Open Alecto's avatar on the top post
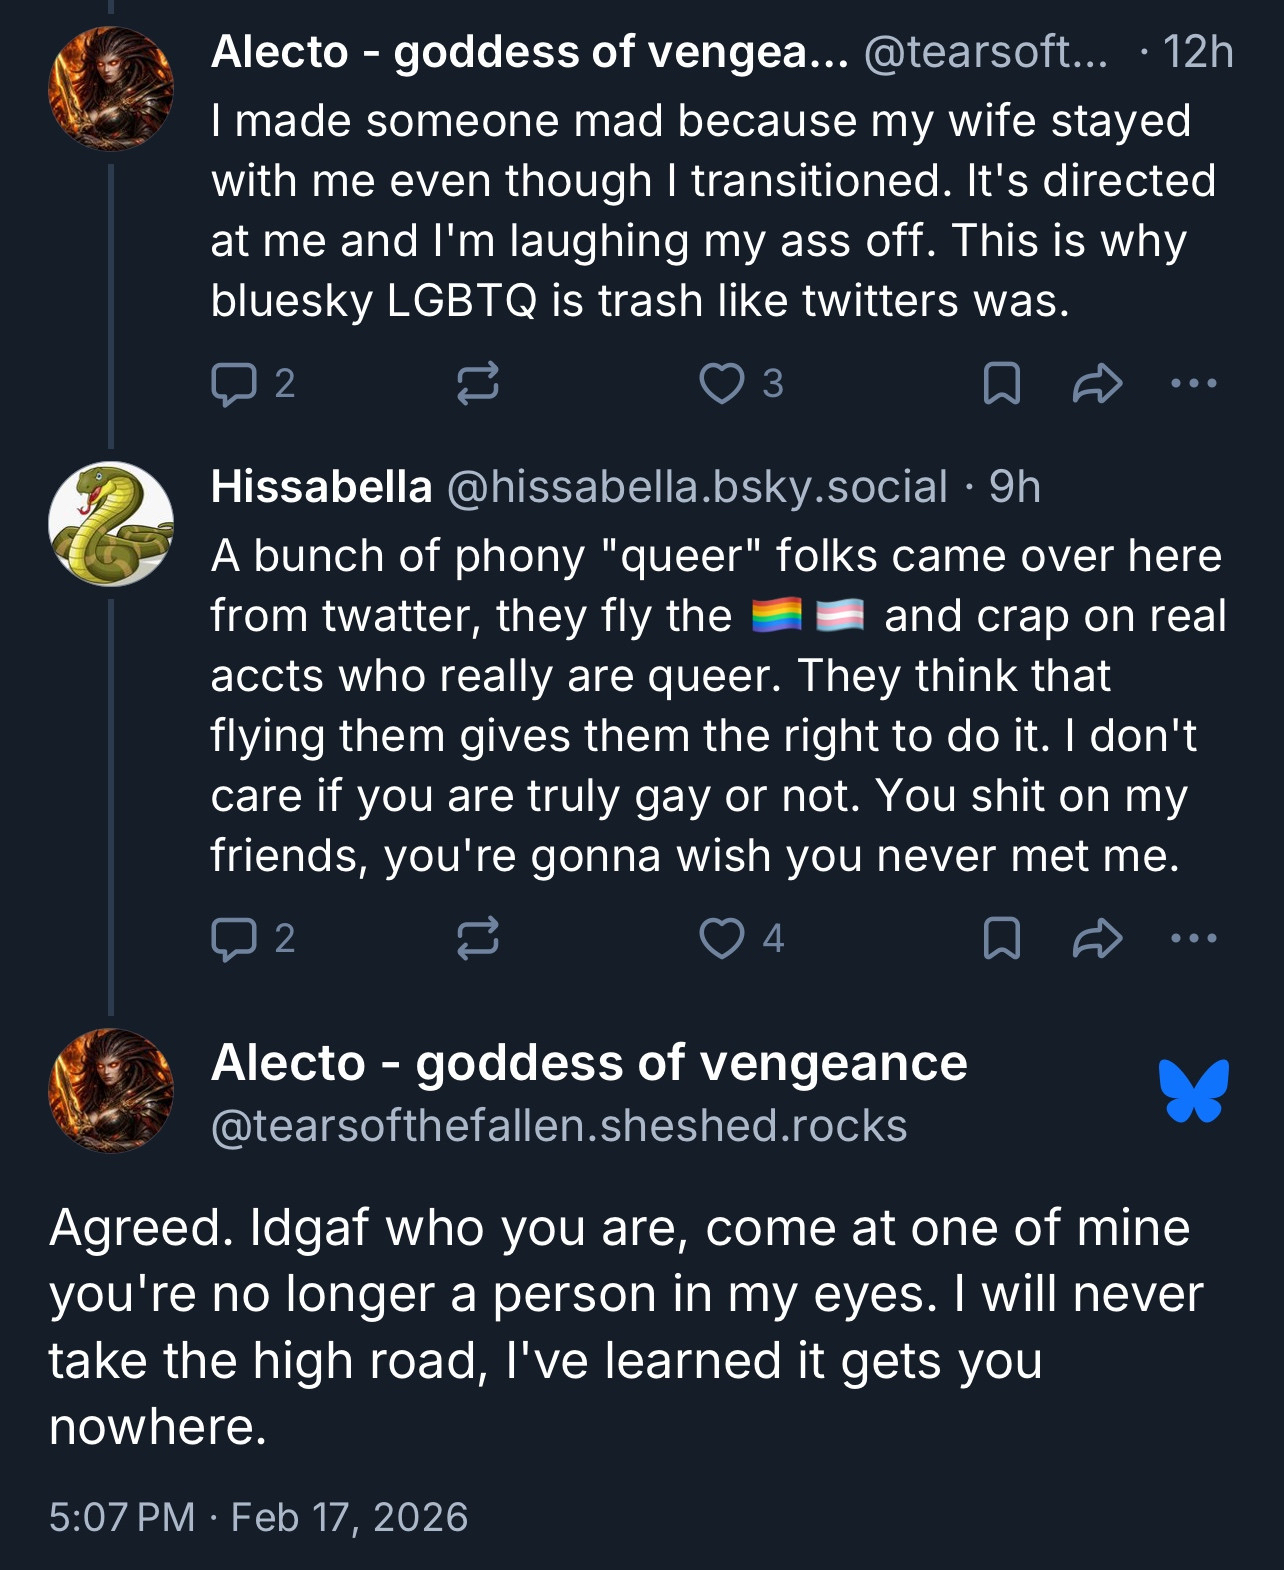Image resolution: width=1284 pixels, height=1570 pixels. click(111, 89)
